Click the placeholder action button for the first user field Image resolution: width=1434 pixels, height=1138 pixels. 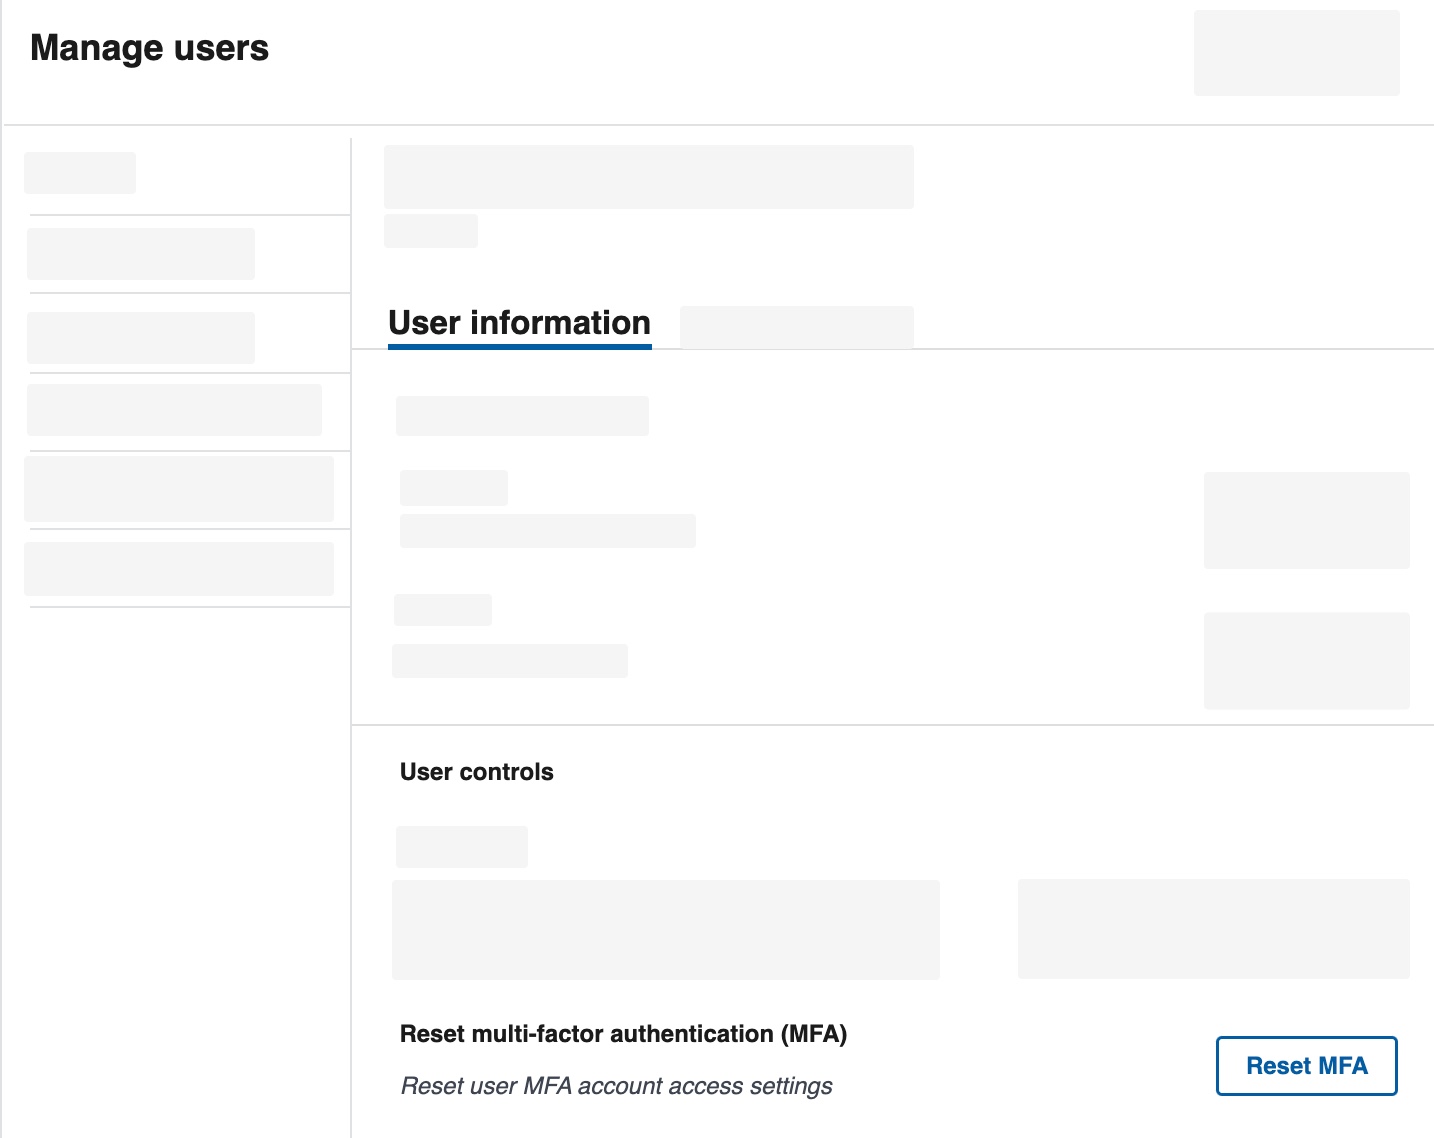[1306, 520]
